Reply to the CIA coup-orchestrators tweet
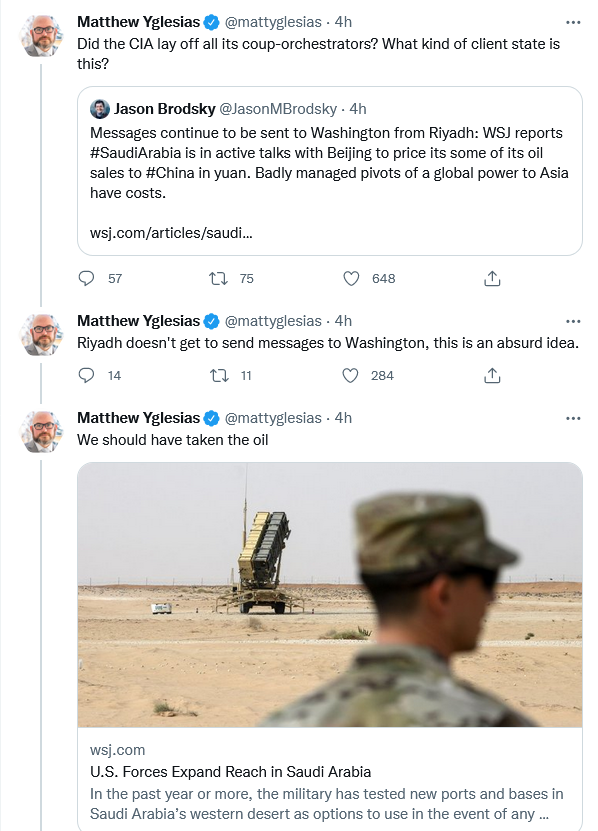This screenshot has height=831, width=598. click(x=86, y=278)
